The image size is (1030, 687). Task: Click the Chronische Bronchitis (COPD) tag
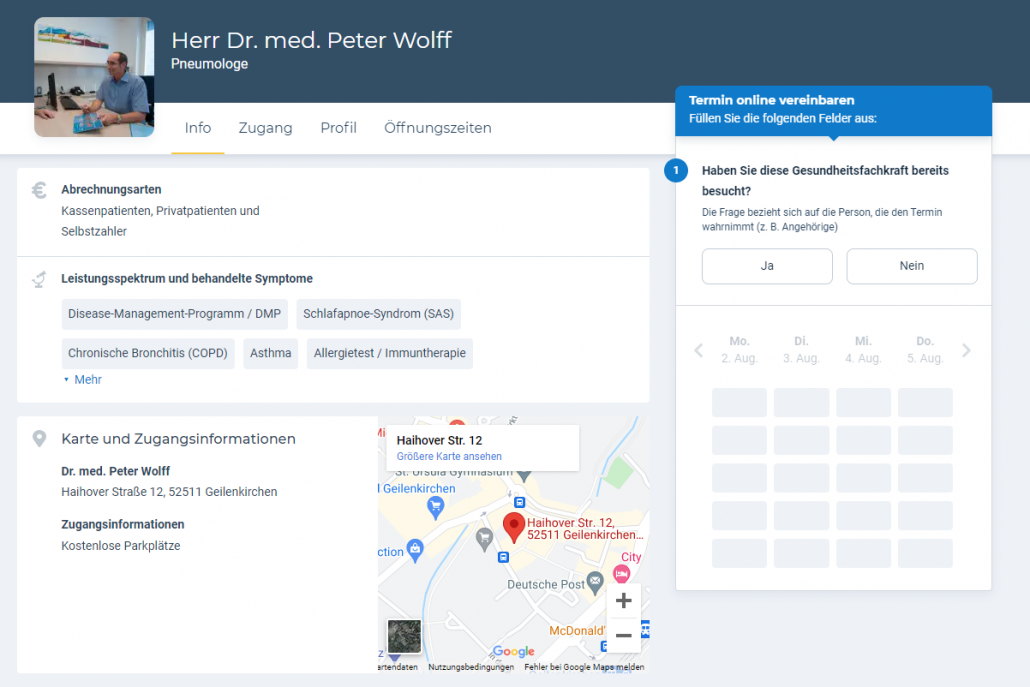[148, 353]
